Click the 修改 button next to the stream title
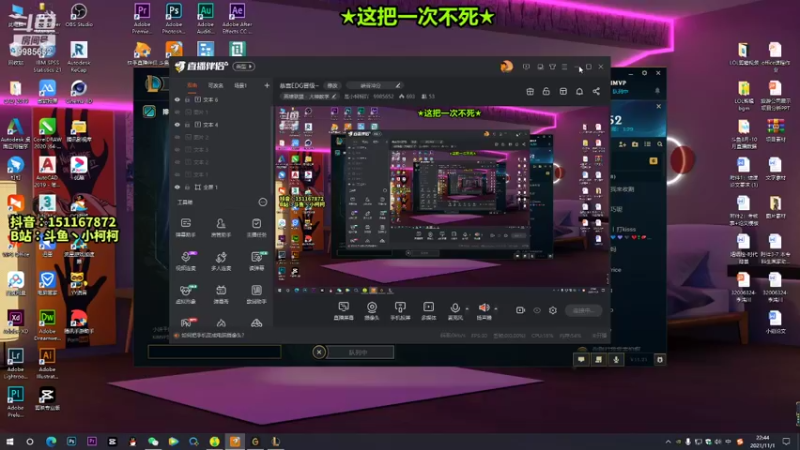The width and height of the screenshot is (800, 450). click(x=332, y=85)
